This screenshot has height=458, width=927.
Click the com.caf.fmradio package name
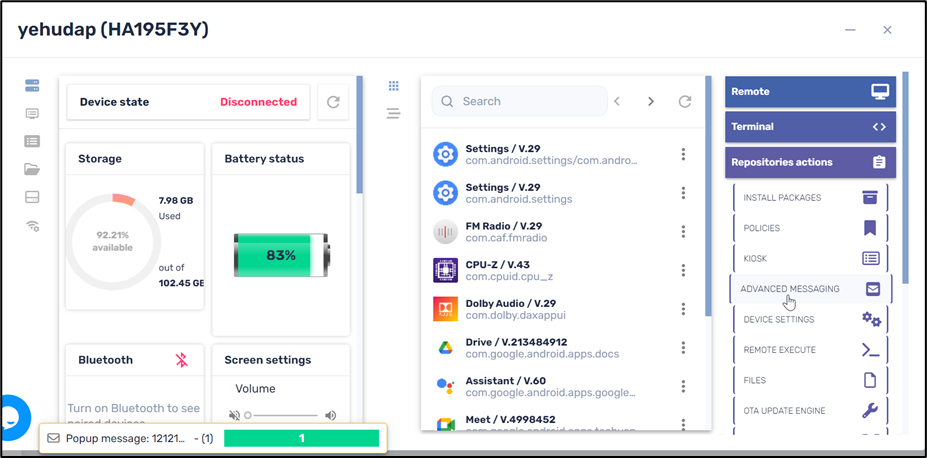506,238
